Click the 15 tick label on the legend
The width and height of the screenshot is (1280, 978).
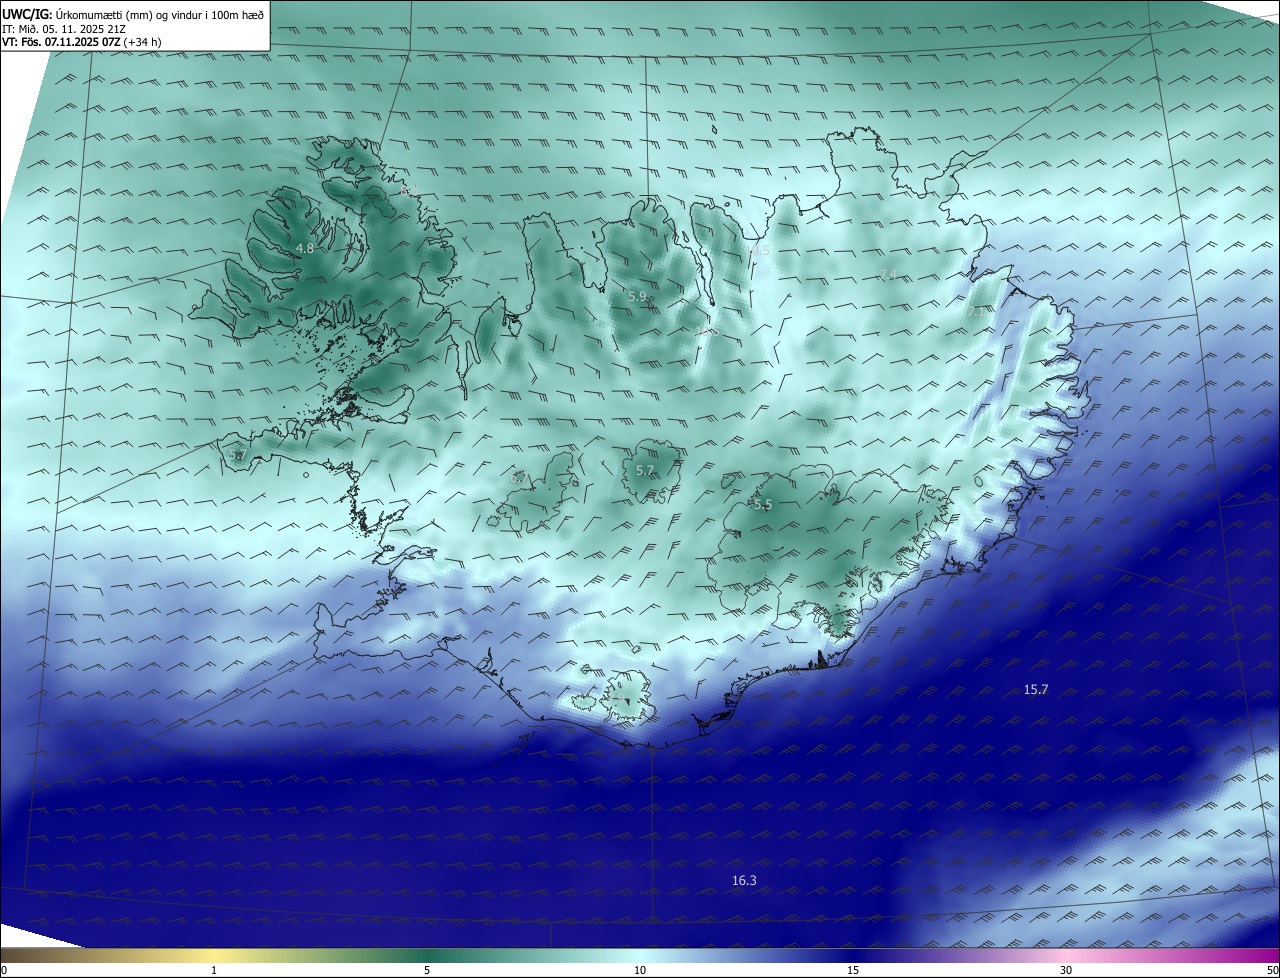pyautogui.click(x=853, y=970)
